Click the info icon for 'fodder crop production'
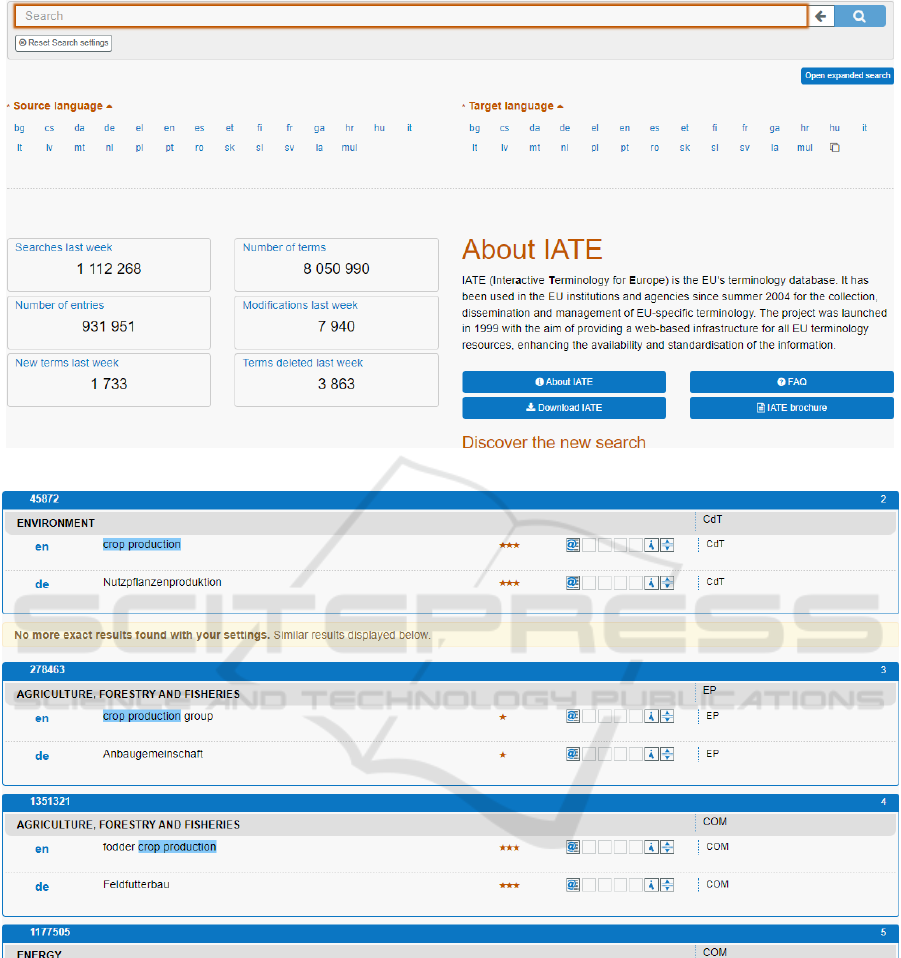The width and height of the screenshot is (901, 958). click(651, 847)
